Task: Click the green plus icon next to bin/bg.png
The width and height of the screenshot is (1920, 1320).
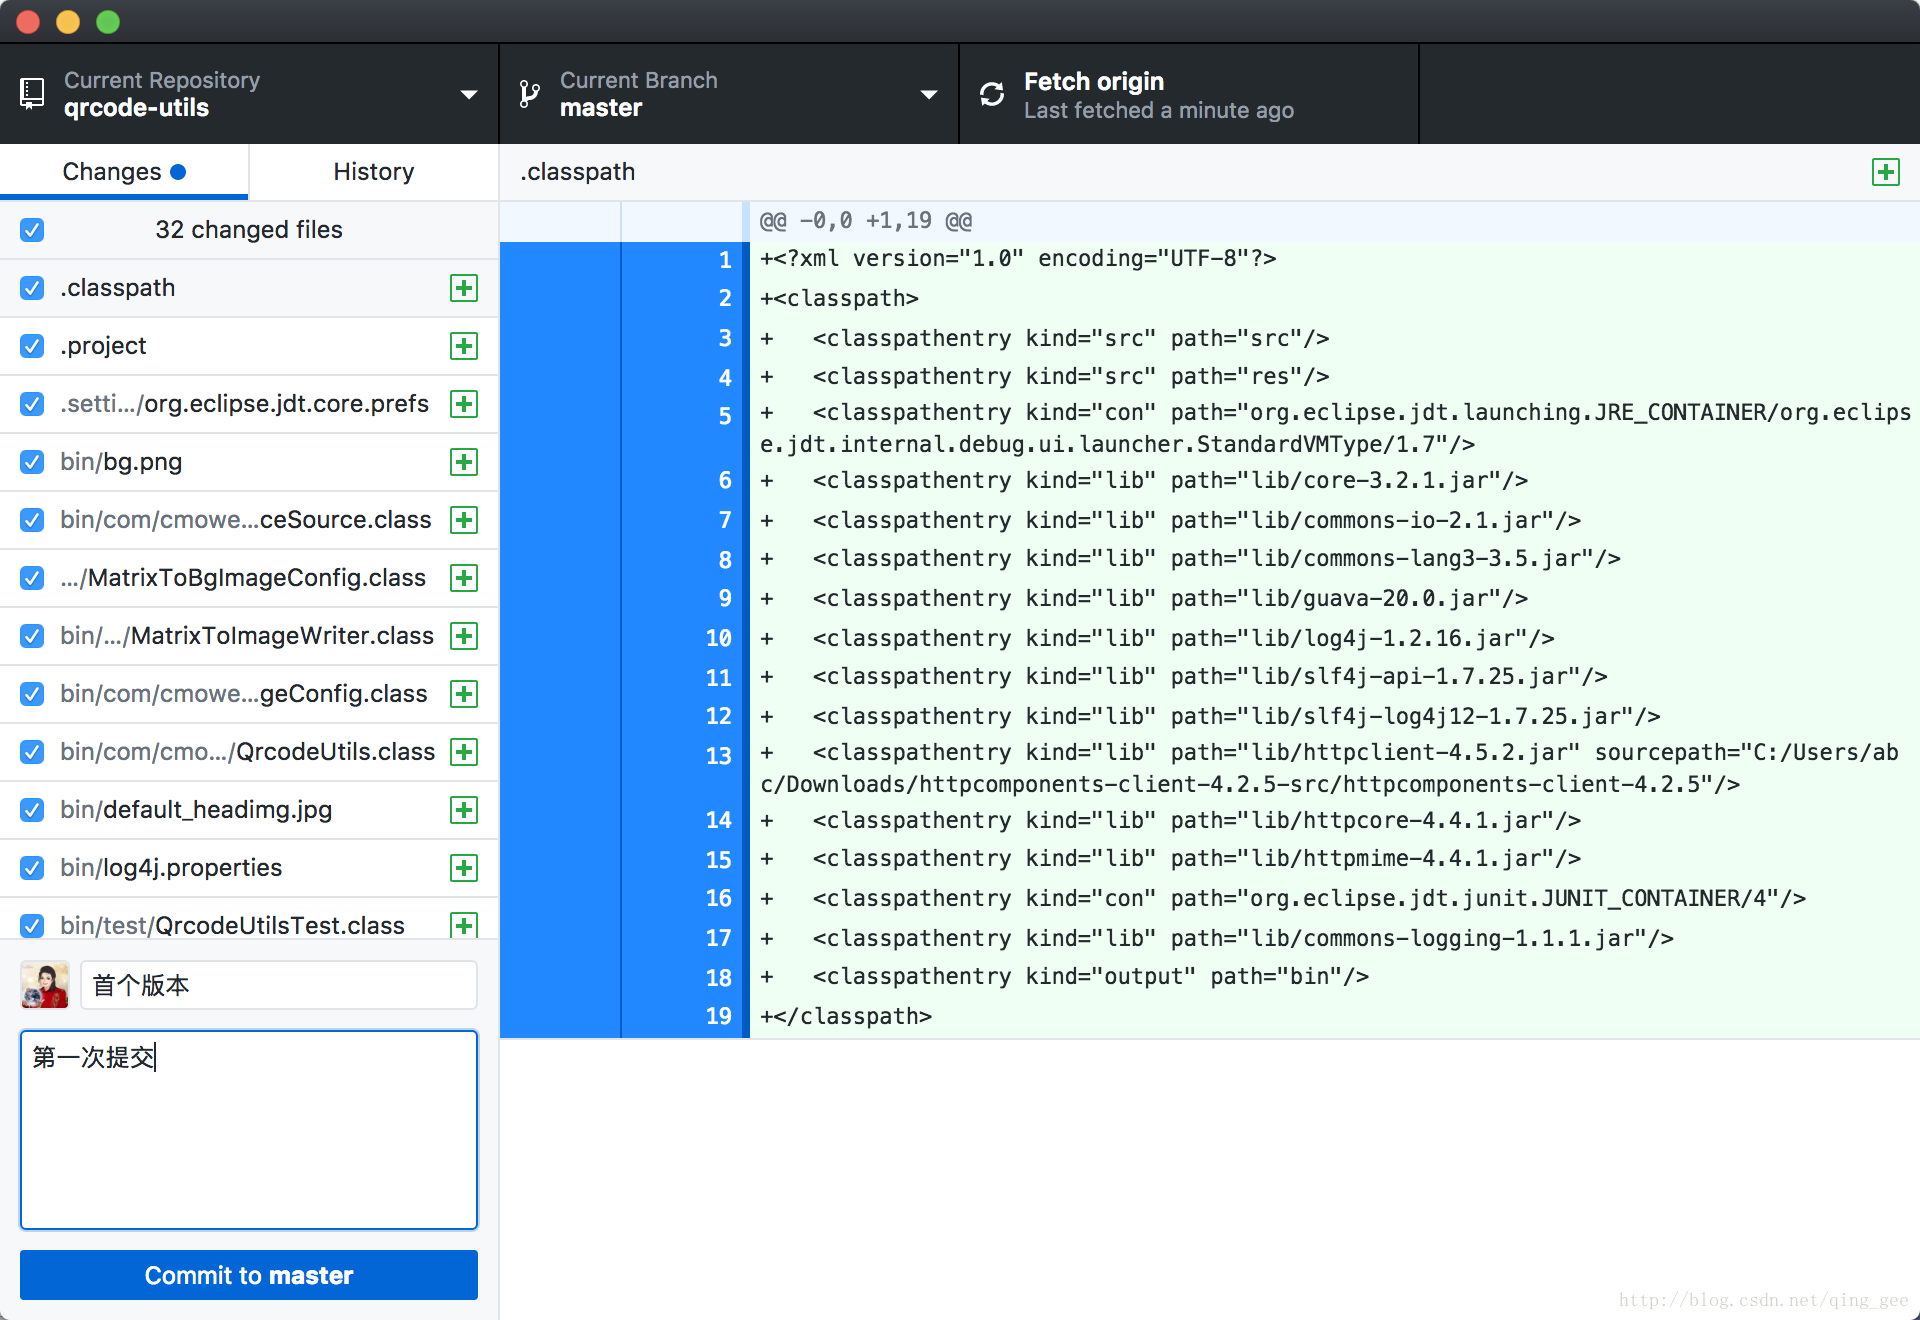Action: [x=465, y=462]
